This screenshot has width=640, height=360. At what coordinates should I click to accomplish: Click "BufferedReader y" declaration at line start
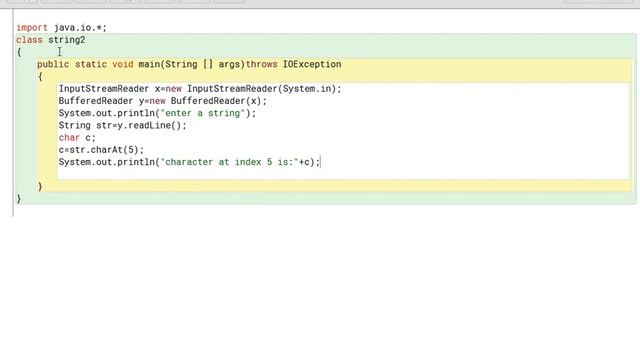(101, 101)
